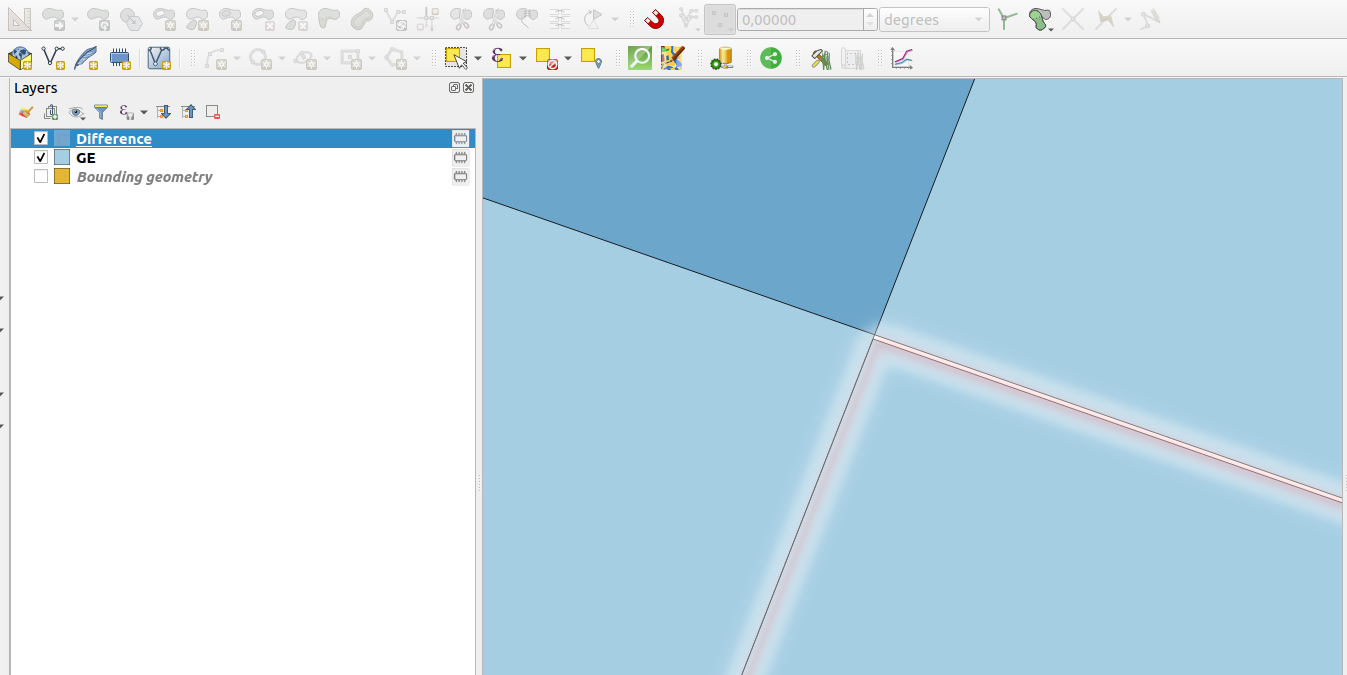Click the Deselect Features icon
Viewport: 1347px width, 675px height.
[546, 59]
